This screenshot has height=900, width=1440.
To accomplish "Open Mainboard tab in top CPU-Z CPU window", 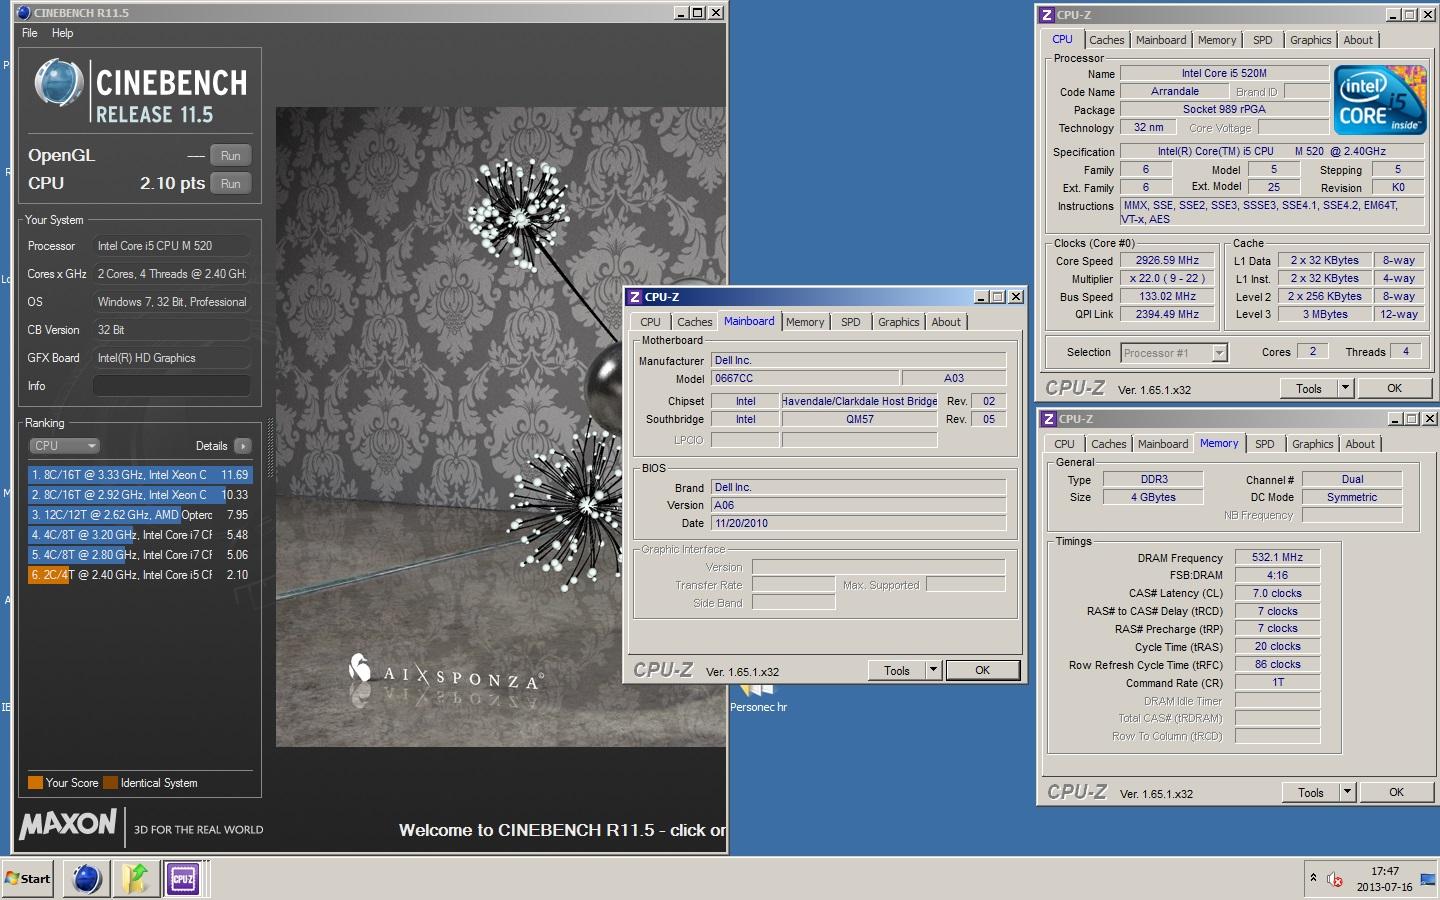I will pos(1161,40).
